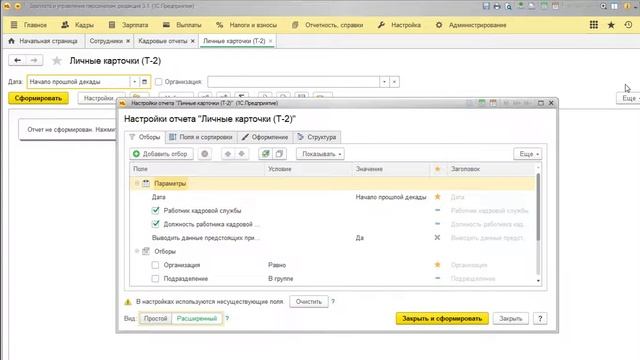Click the calendar icon in Дата field
This screenshot has height=360, width=640.
144,82
